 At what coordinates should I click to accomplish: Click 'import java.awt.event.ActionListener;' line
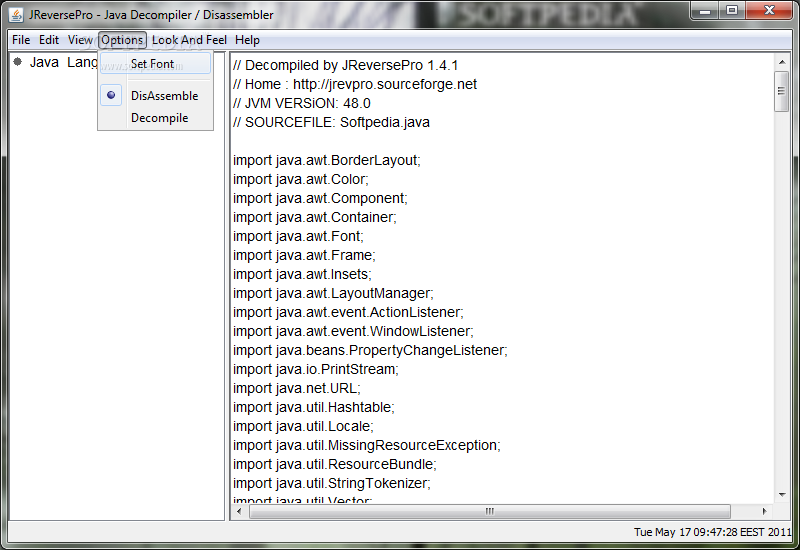(x=348, y=312)
